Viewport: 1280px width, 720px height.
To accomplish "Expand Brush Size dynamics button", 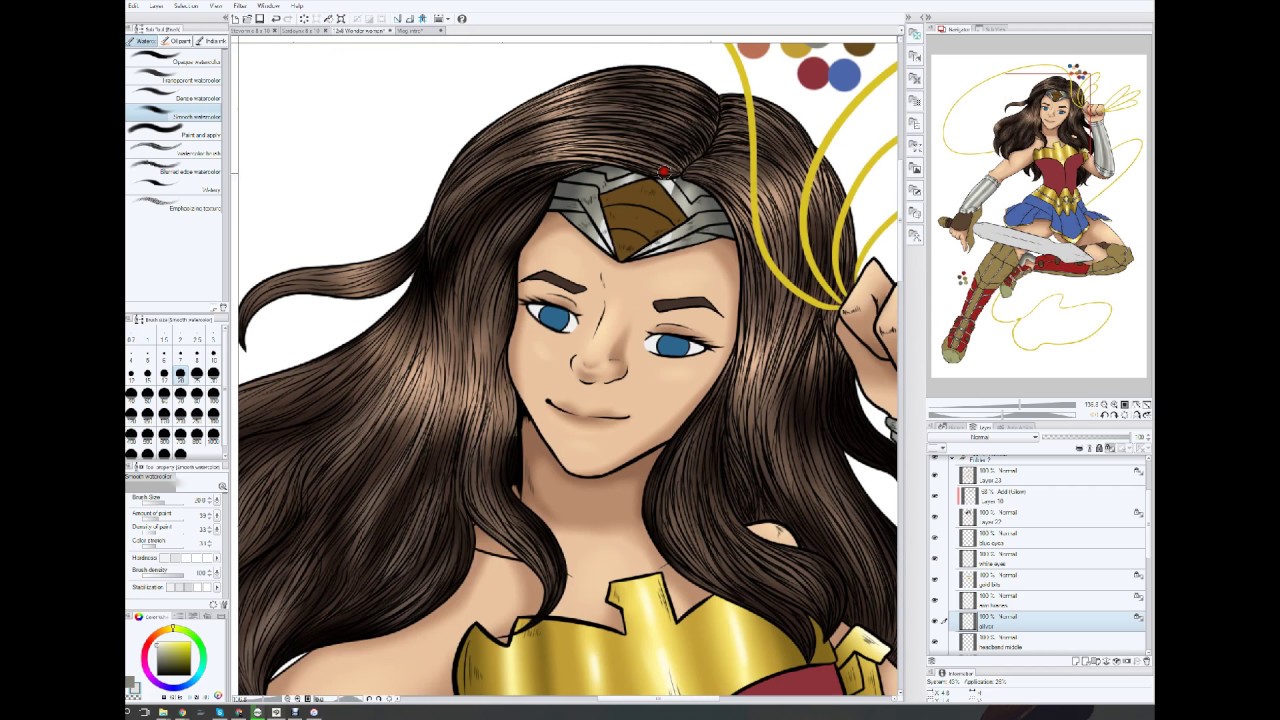I will click(x=217, y=500).
